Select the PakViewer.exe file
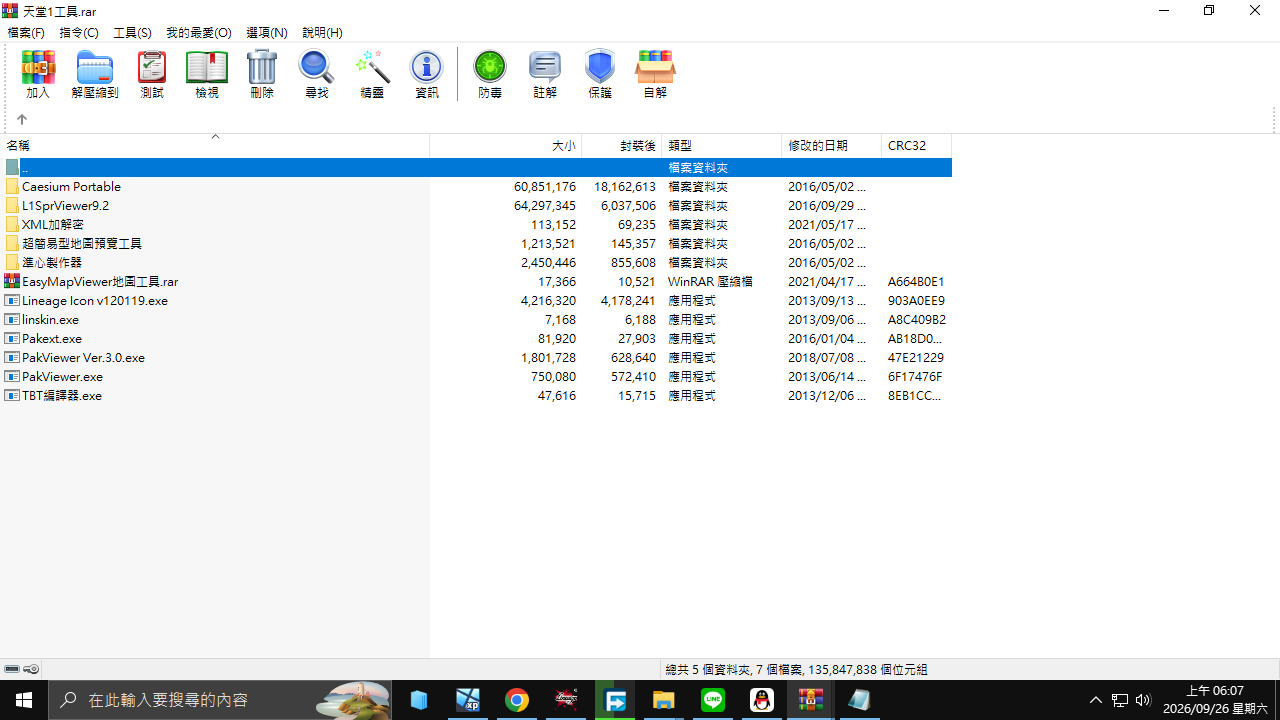Image resolution: width=1280 pixels, height=720 pixels. point(62,376)
